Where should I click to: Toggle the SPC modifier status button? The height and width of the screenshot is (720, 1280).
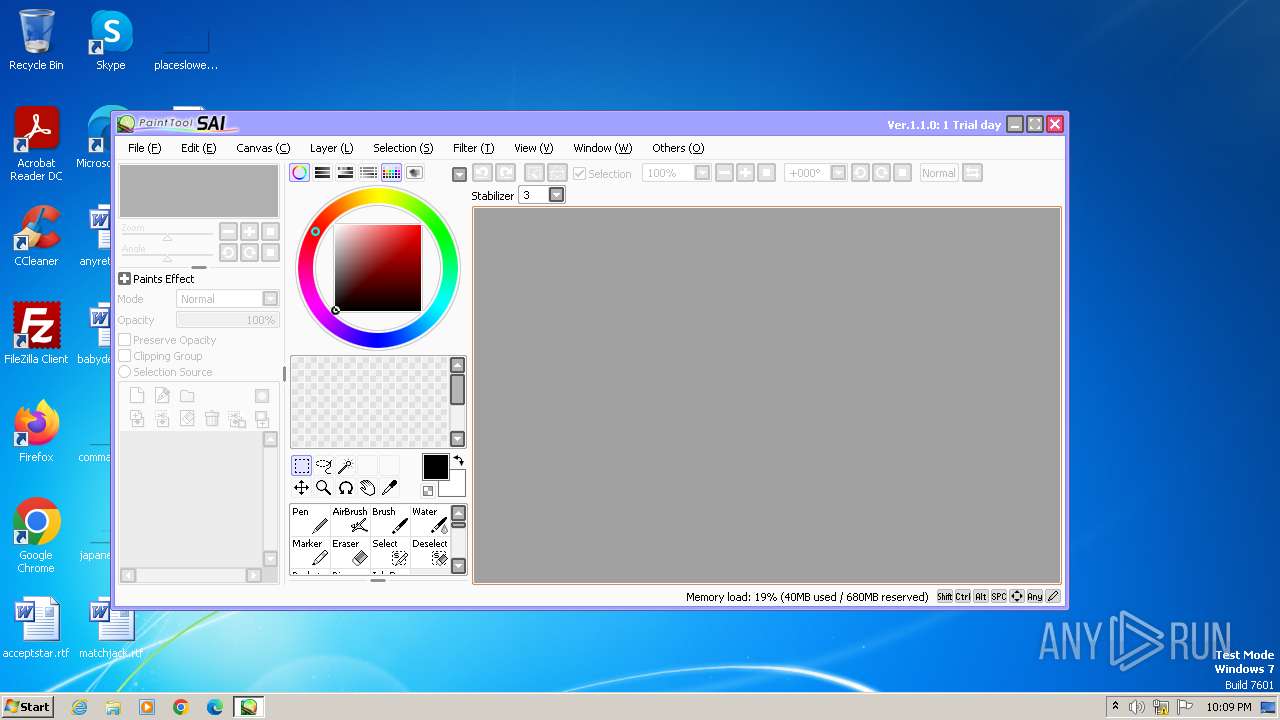click(x=999, y=596)
